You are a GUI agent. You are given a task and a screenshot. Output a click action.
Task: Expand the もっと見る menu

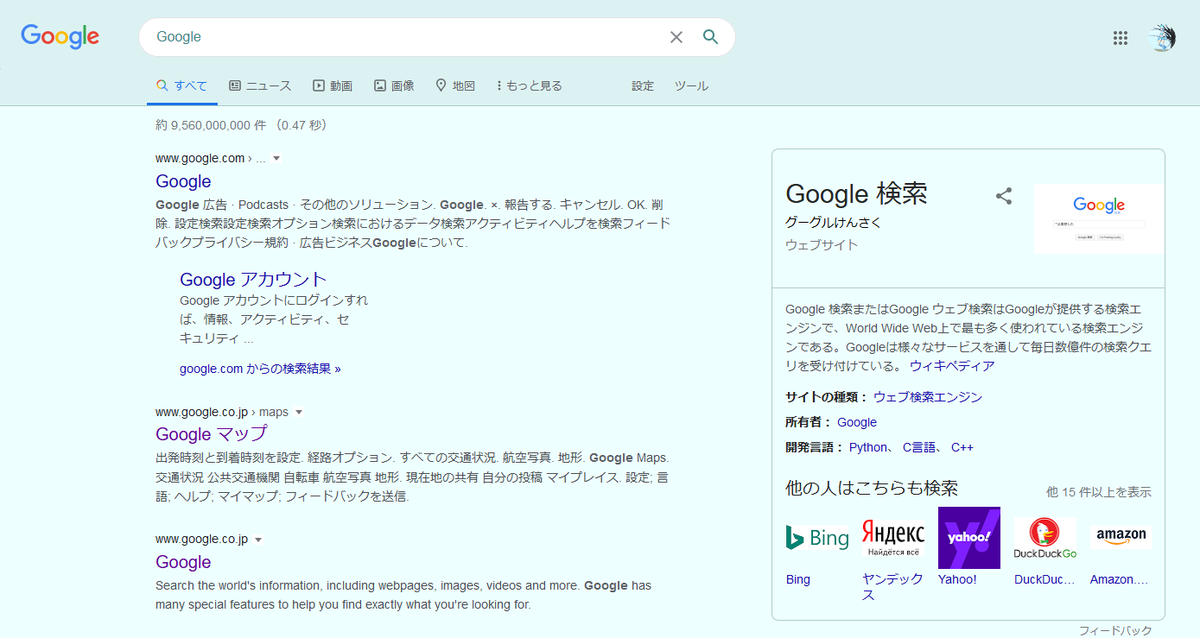coord(529,86)
